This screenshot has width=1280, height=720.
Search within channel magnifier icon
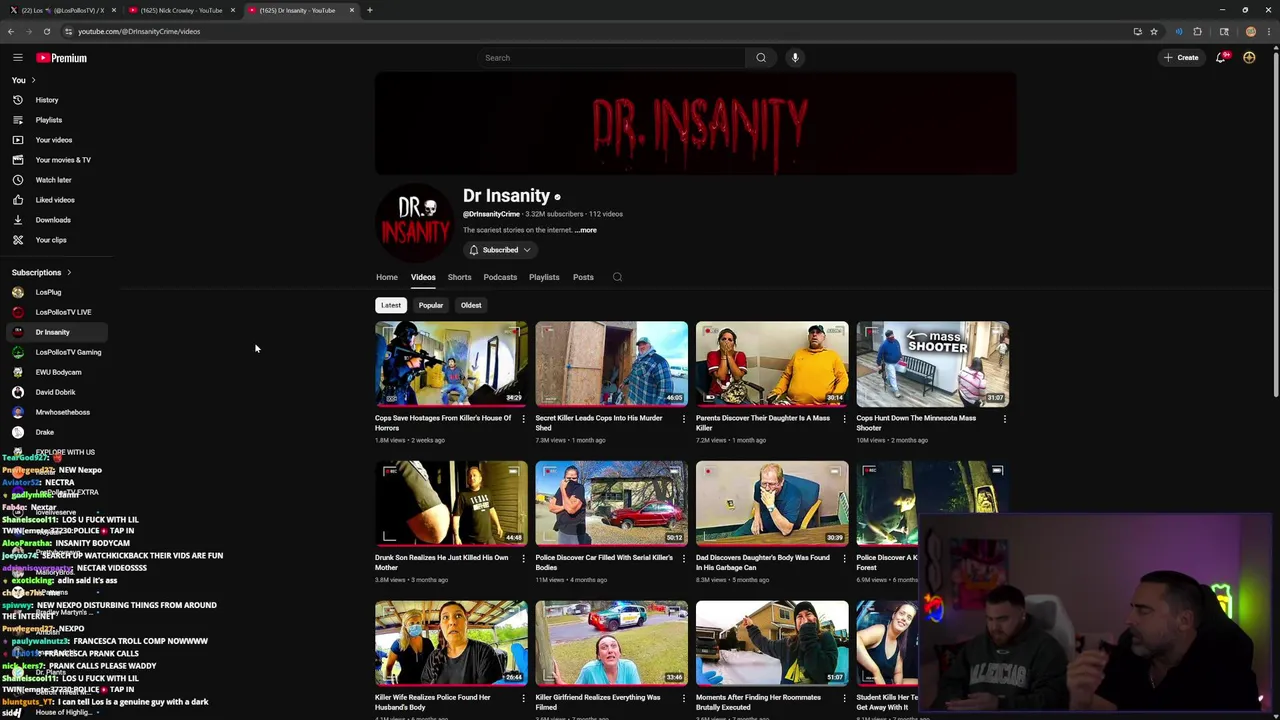point(617,277)
